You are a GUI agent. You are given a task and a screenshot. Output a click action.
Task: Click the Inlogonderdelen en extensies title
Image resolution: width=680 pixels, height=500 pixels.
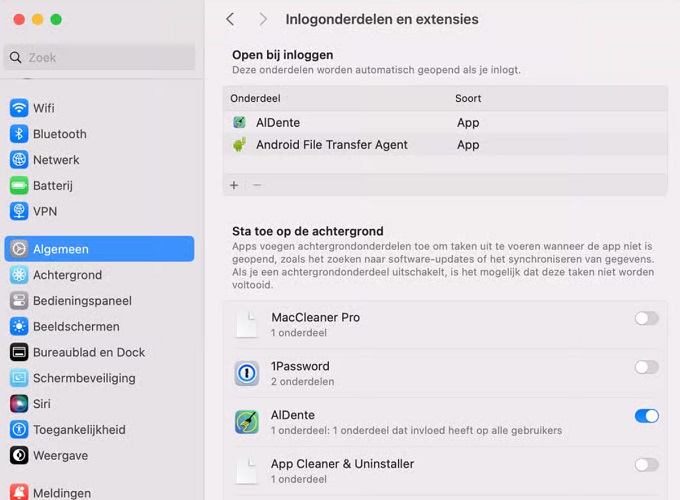tap(382, 19)
